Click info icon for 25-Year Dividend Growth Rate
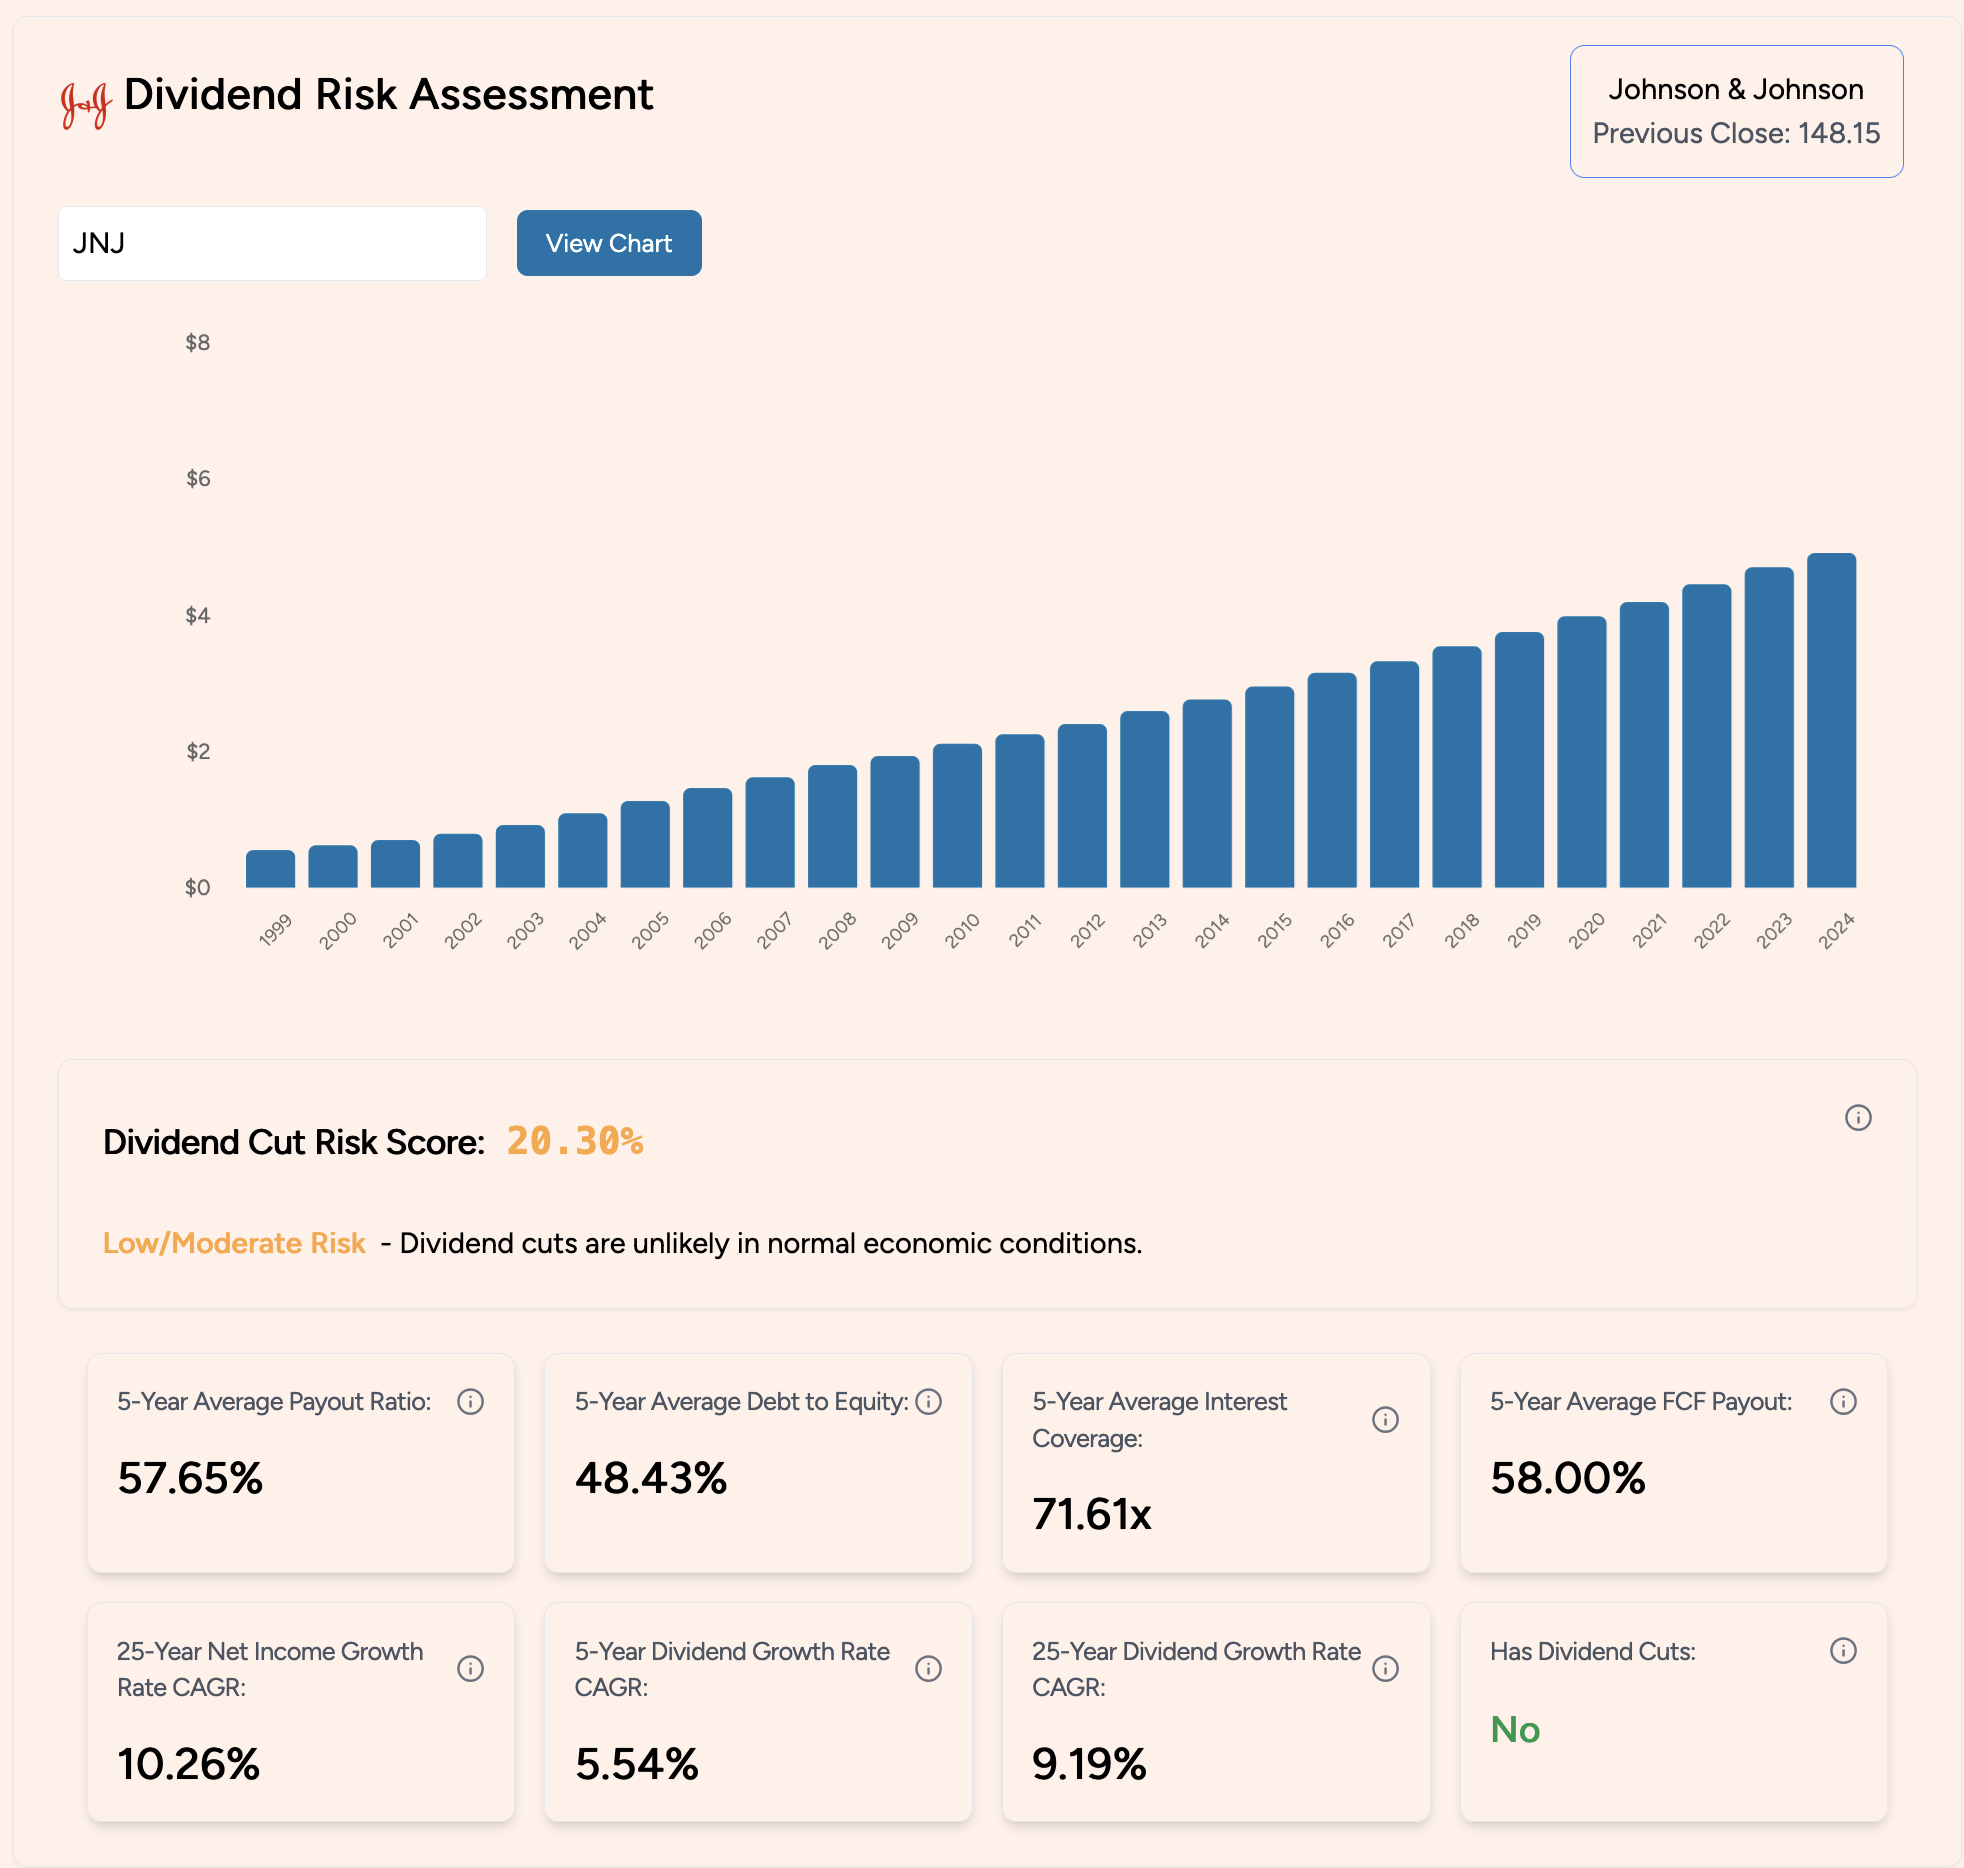 pyautogui.click(x=1385, y=1668)
